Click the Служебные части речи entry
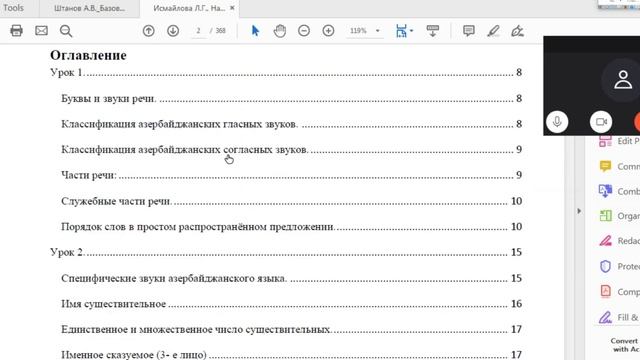Viewport: 640px width, 360px height. pos(291,201)
